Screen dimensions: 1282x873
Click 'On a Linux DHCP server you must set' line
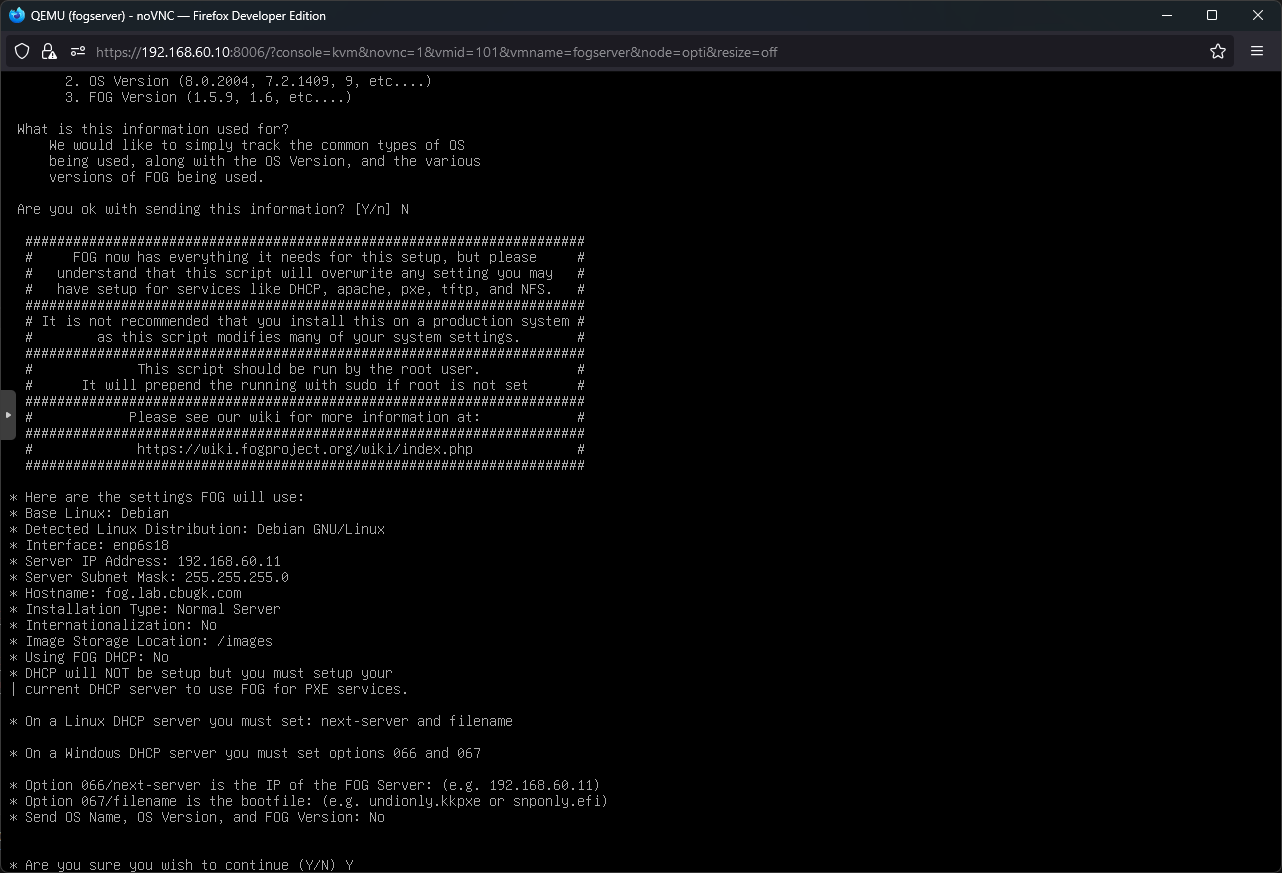click(x=261, y=721)
